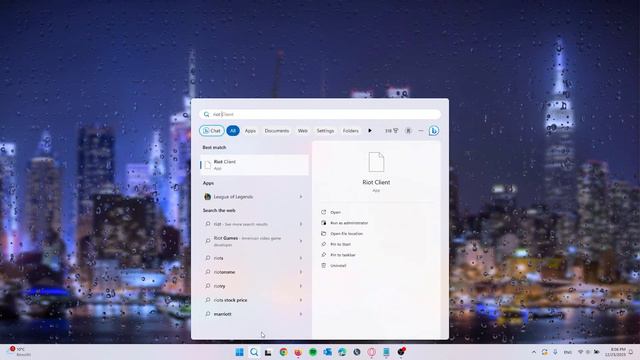Image resolution: width=640 pixels, height=360 pixels.
Task: Switch to the Settings filter tab
Action: (x=325, y=131)
